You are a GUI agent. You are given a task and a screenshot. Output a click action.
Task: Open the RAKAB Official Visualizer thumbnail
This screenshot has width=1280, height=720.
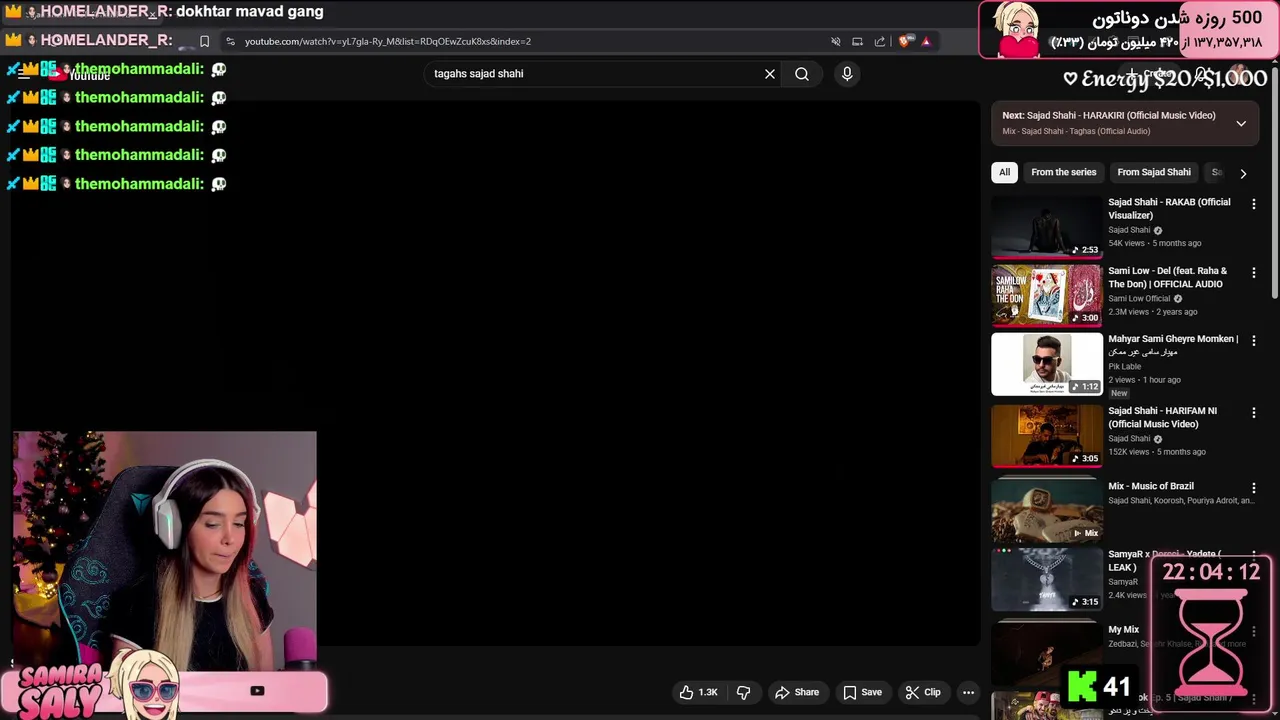click(1046, 227)
